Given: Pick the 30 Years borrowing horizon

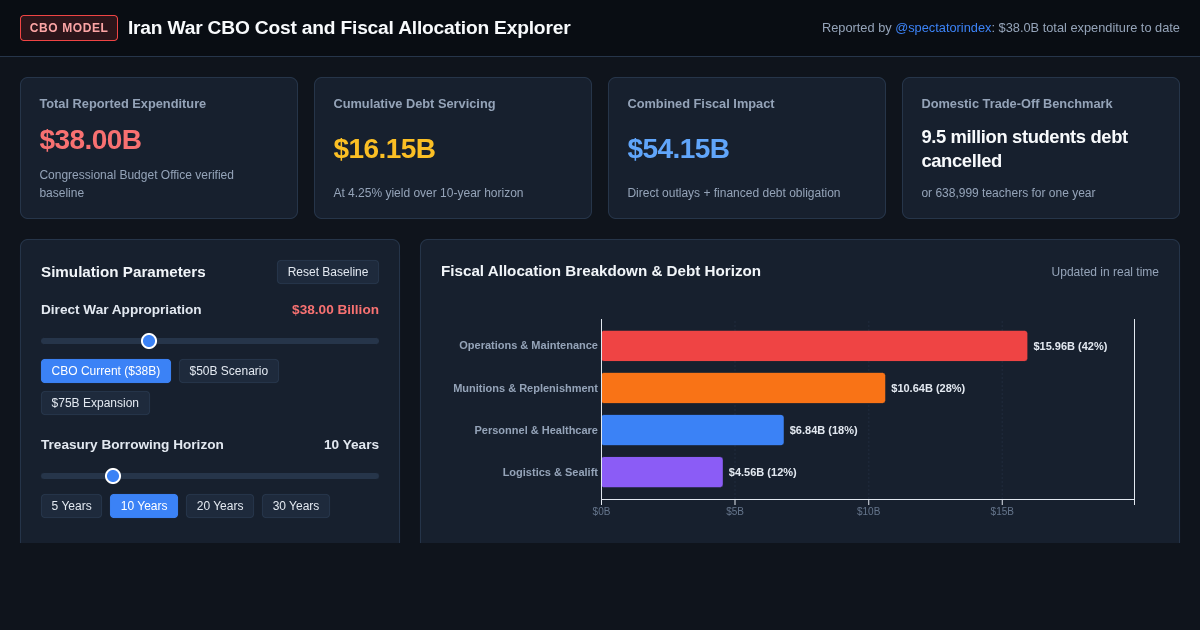Looking at the screenshot, I should point(296,506).
